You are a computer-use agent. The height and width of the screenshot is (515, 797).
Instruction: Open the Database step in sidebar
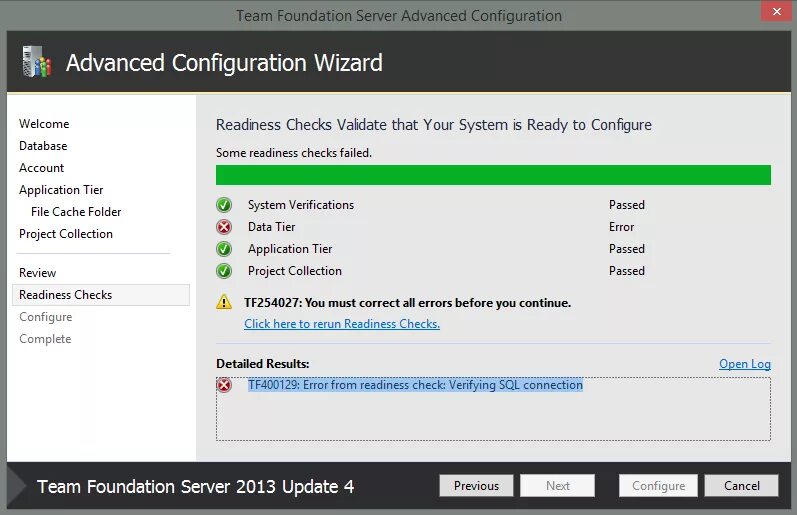coord(43,146)
